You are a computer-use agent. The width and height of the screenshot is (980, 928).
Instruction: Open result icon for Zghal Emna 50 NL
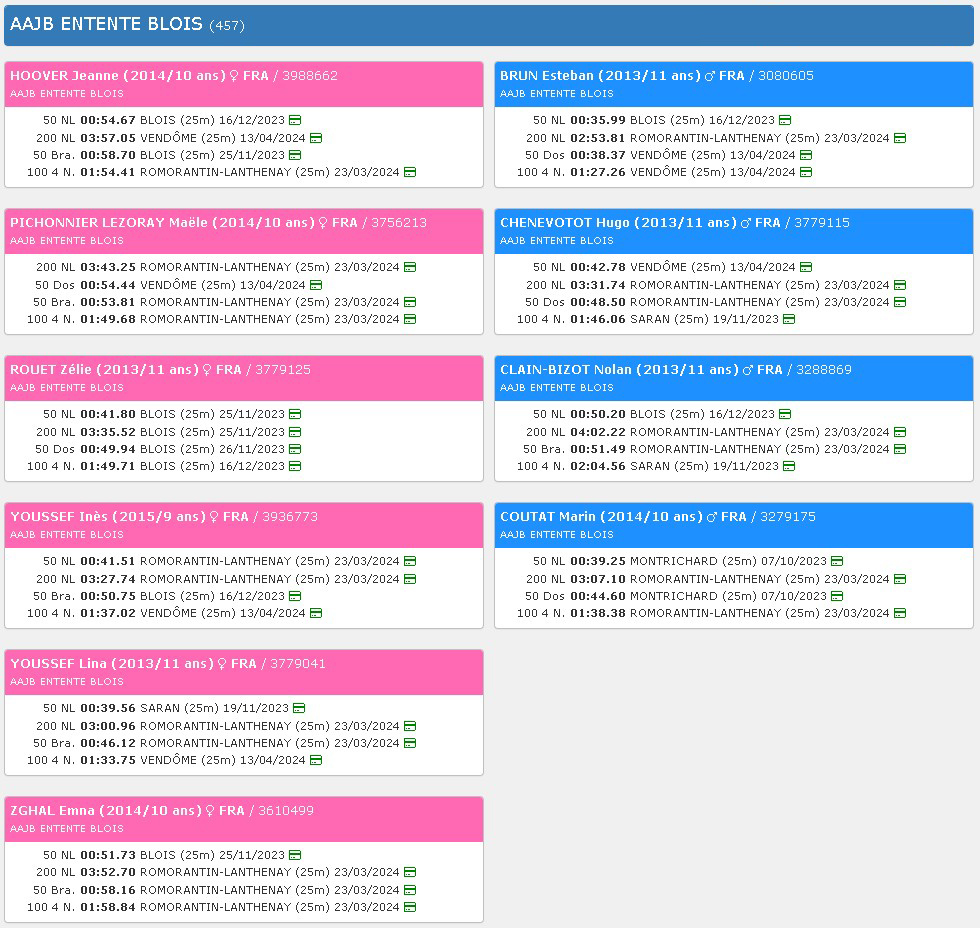295,855
